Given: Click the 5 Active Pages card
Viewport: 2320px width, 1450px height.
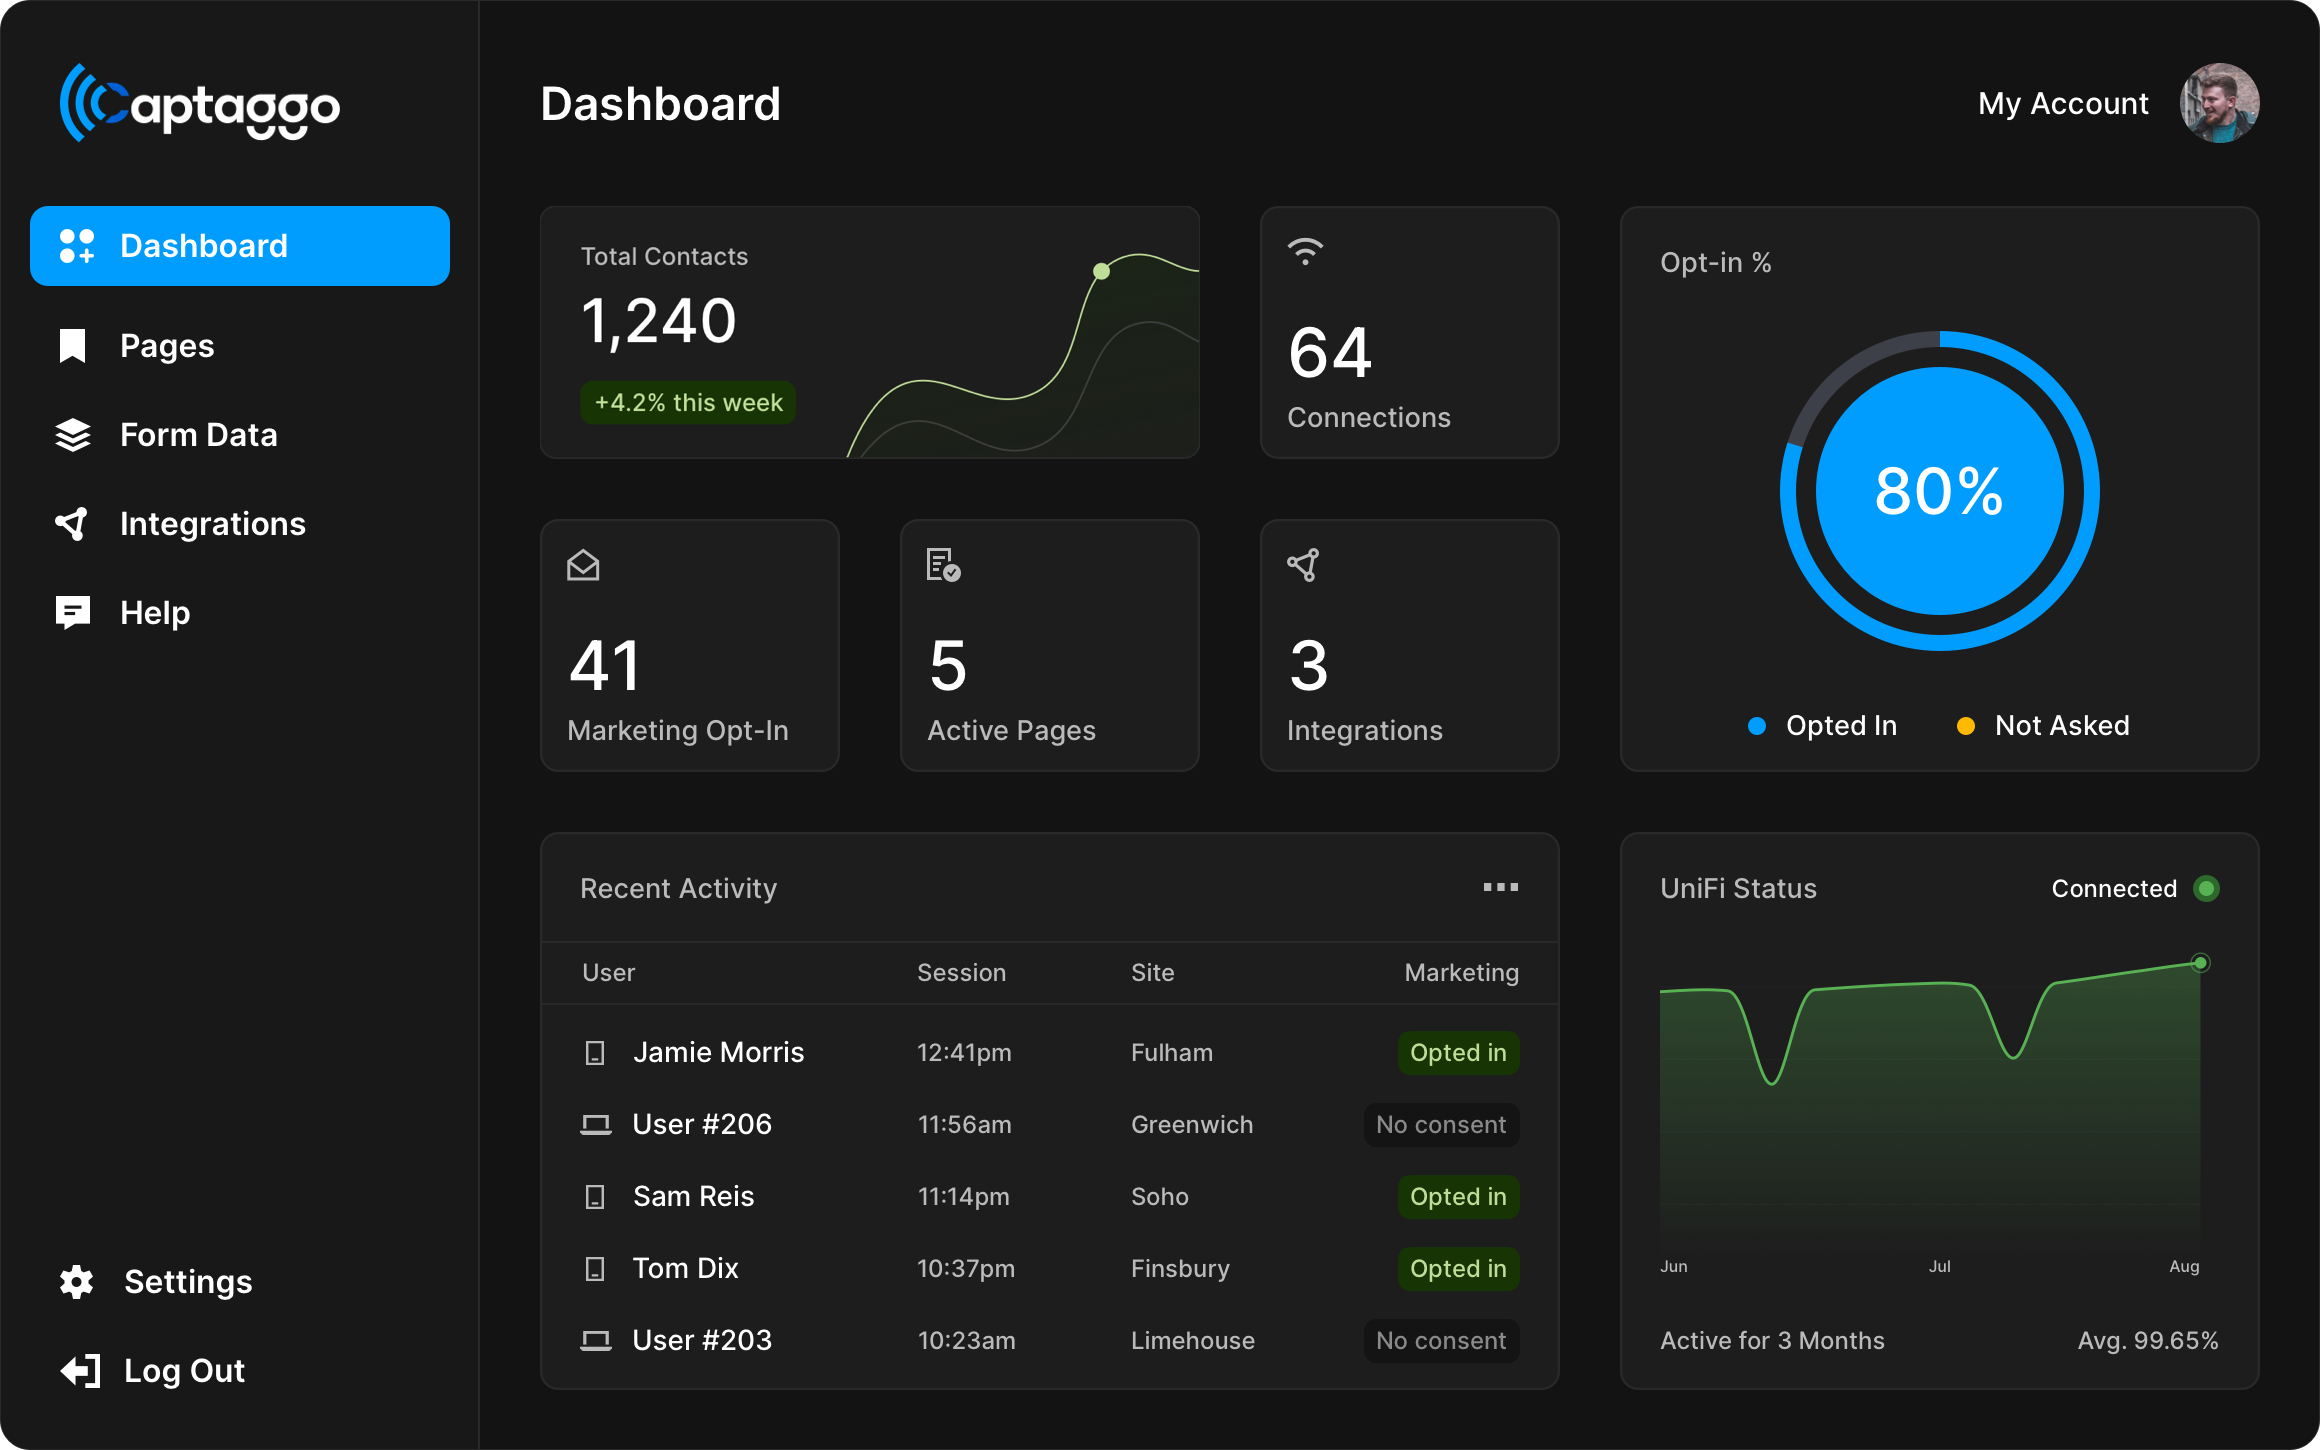Looking at the screenshot, I should (1049, 645).
